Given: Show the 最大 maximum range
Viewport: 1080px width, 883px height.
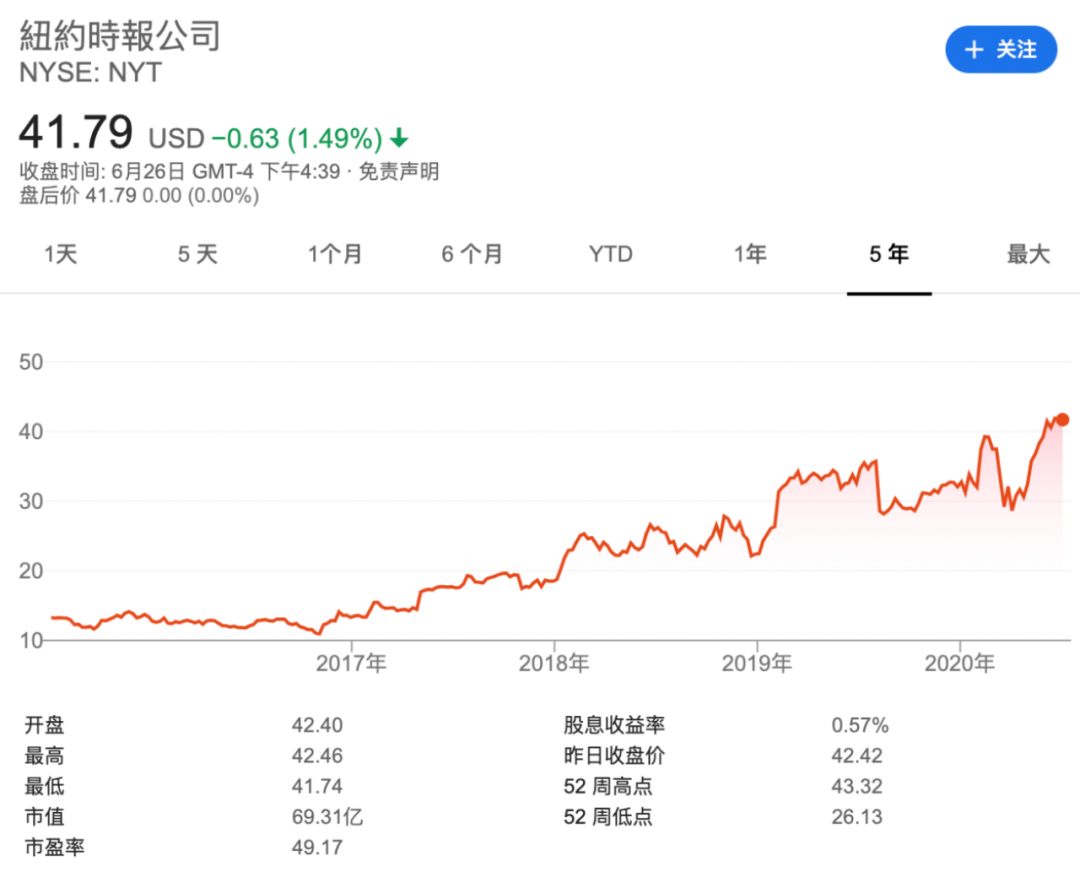Looking at the screenshot, I should [x=1028, y=254].
